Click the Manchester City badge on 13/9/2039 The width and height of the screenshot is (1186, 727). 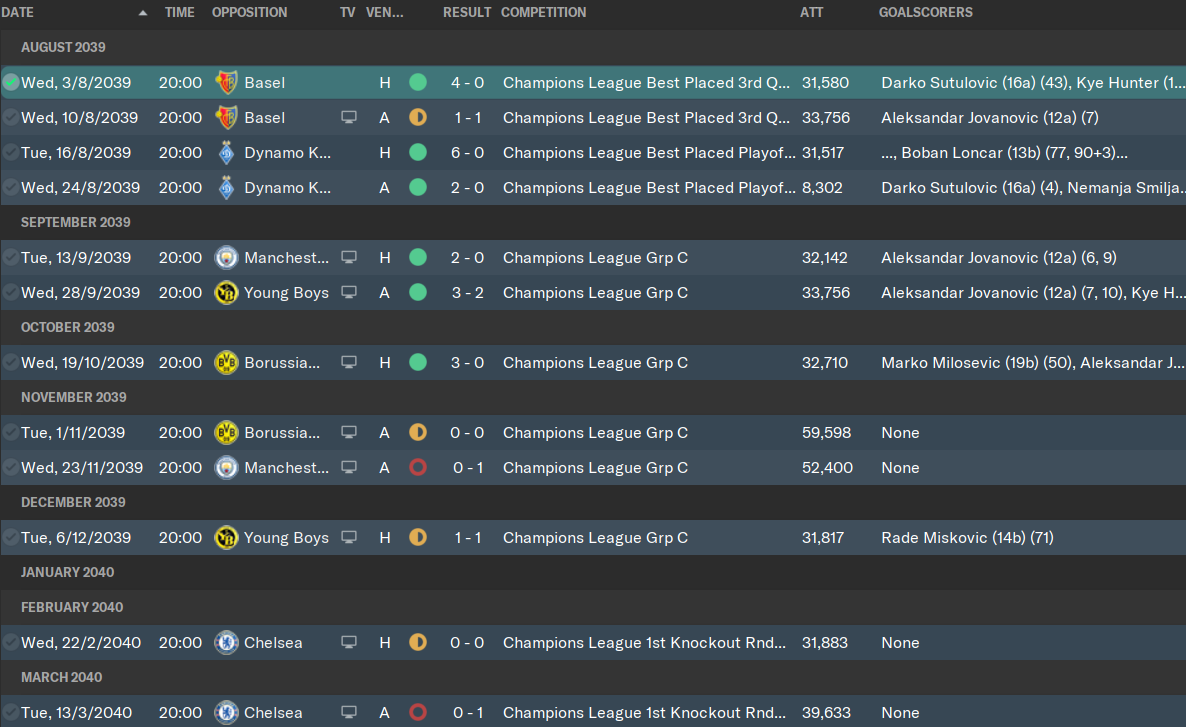click(x=226, y=258)
